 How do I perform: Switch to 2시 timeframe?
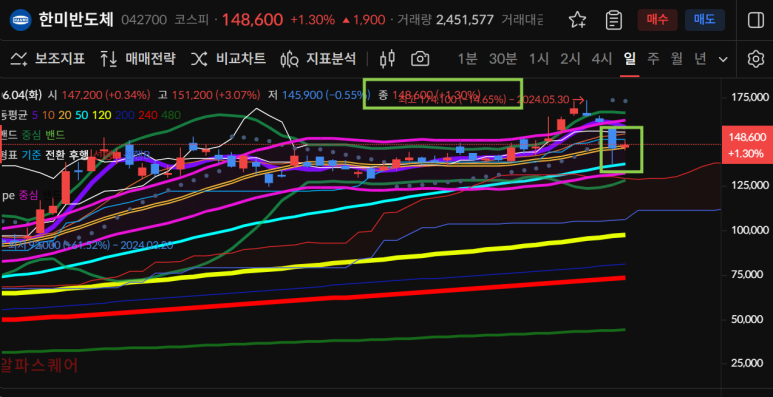[570, 59]
